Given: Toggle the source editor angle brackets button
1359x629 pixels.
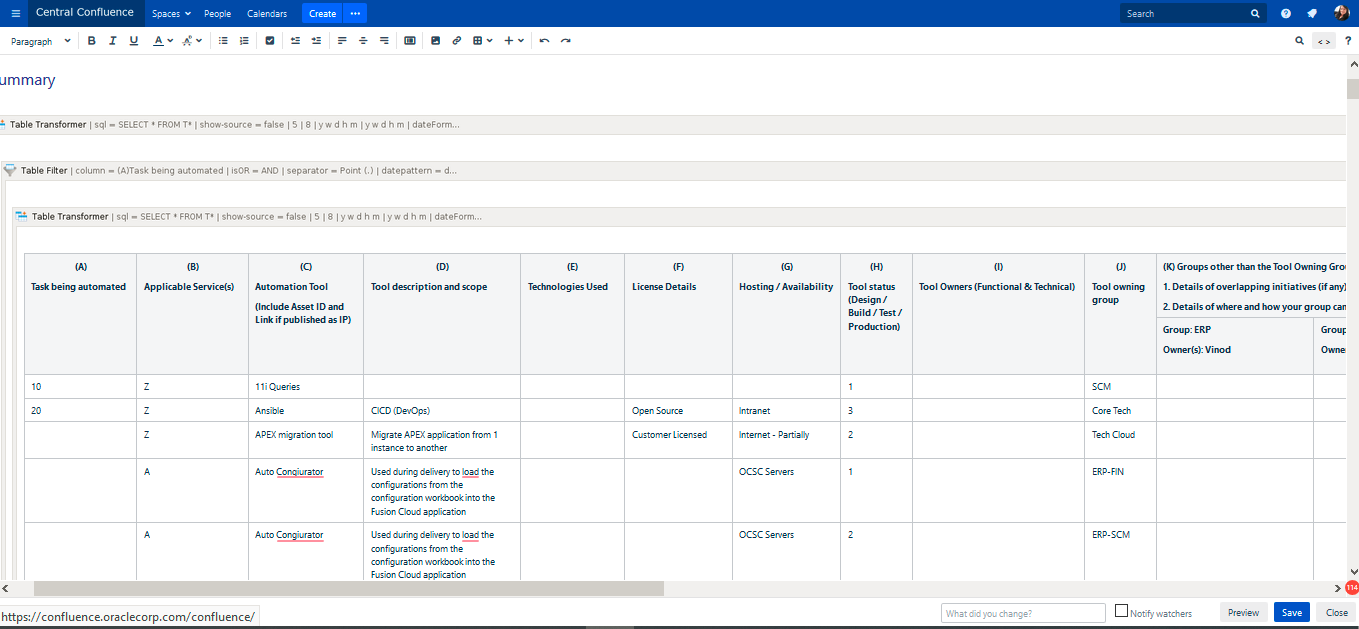Looking at the screenshot, I should pyautogui.click(x=1324, y=41).
